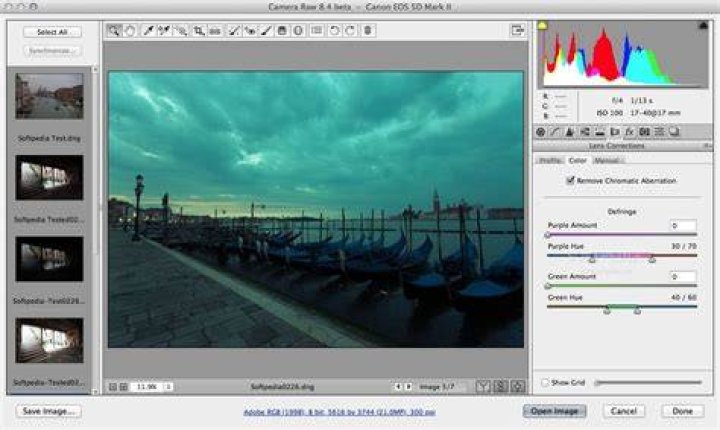Rotate image counterclockwise icon

pyautogui.click(x=334, y=31)
